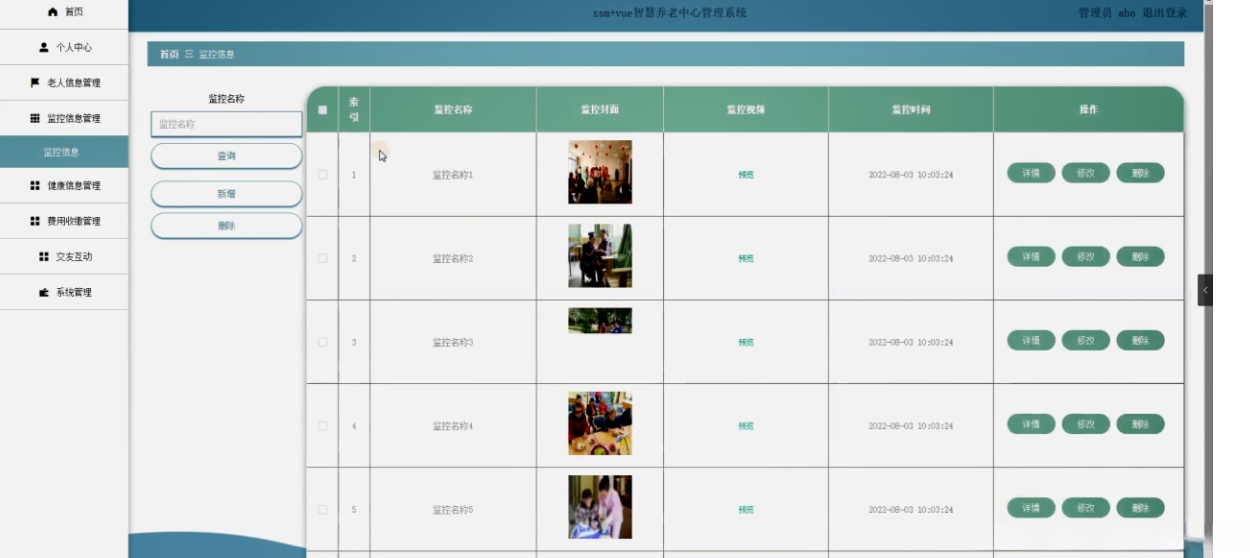Open the 系统管理 sidebar menu
This screenshot has height=558, width=1250.
(64, 292)
